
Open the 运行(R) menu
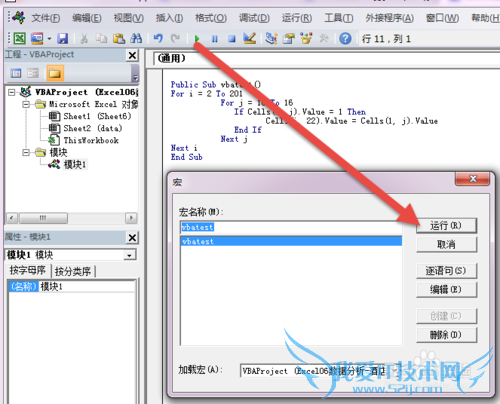297,18
